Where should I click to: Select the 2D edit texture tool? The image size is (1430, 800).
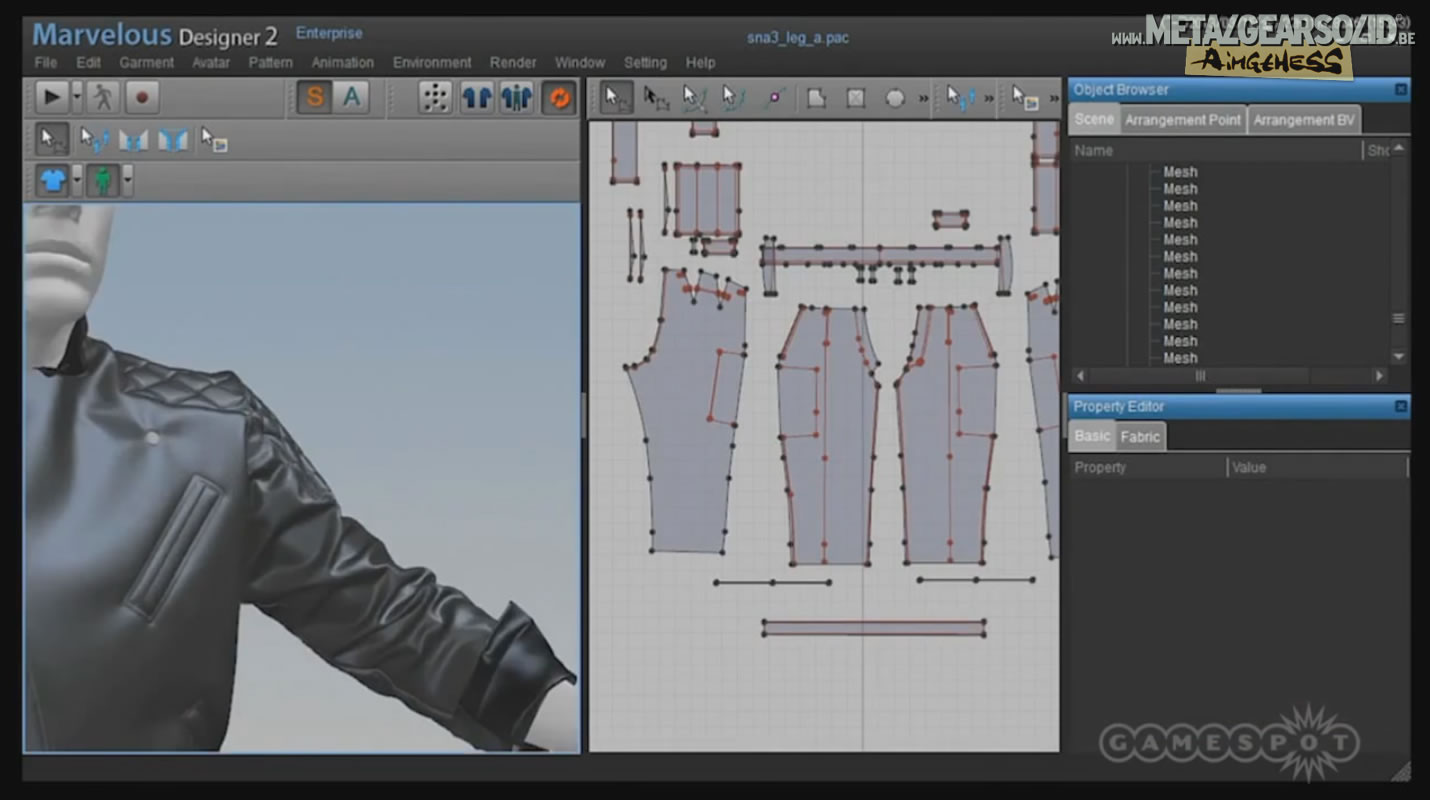coord(1025,98)
